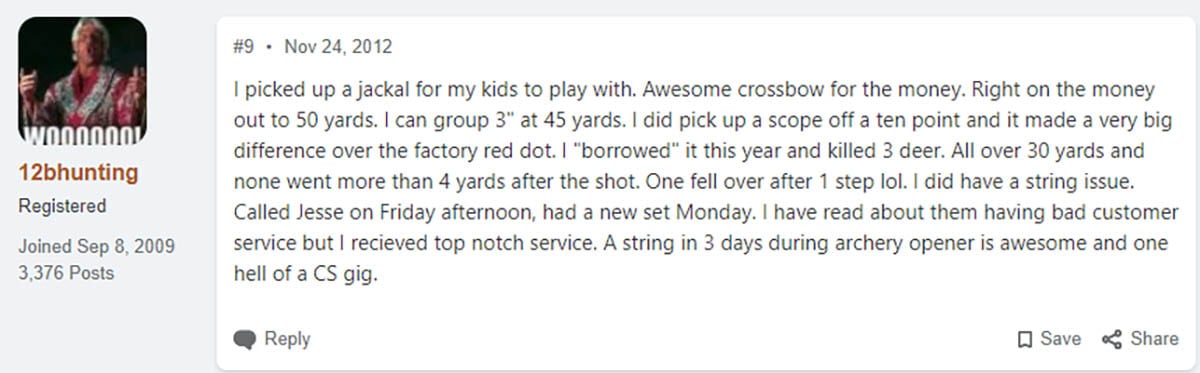Click the Joined Sep 8, 2009 text
The height and width of the screenshot is (373, 1200).
[x=82, y=246]
